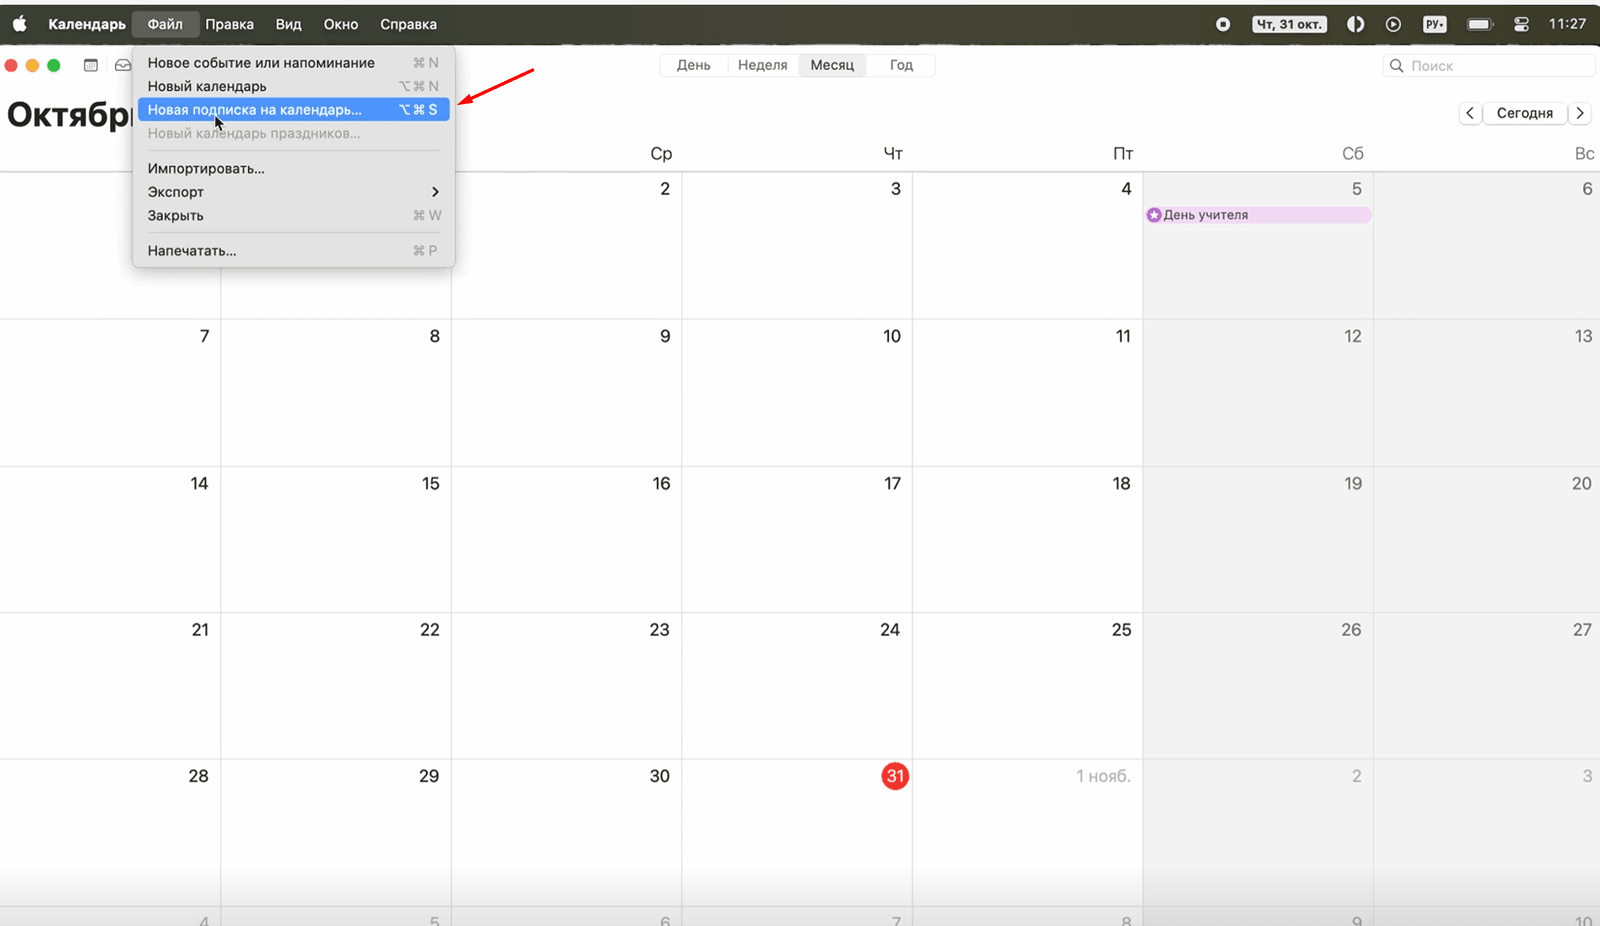Click the half-circle contrast menu bar icon
The width and height of the screenshot is (1600, 926).
pyautogui.click(x=1355, y=24)
